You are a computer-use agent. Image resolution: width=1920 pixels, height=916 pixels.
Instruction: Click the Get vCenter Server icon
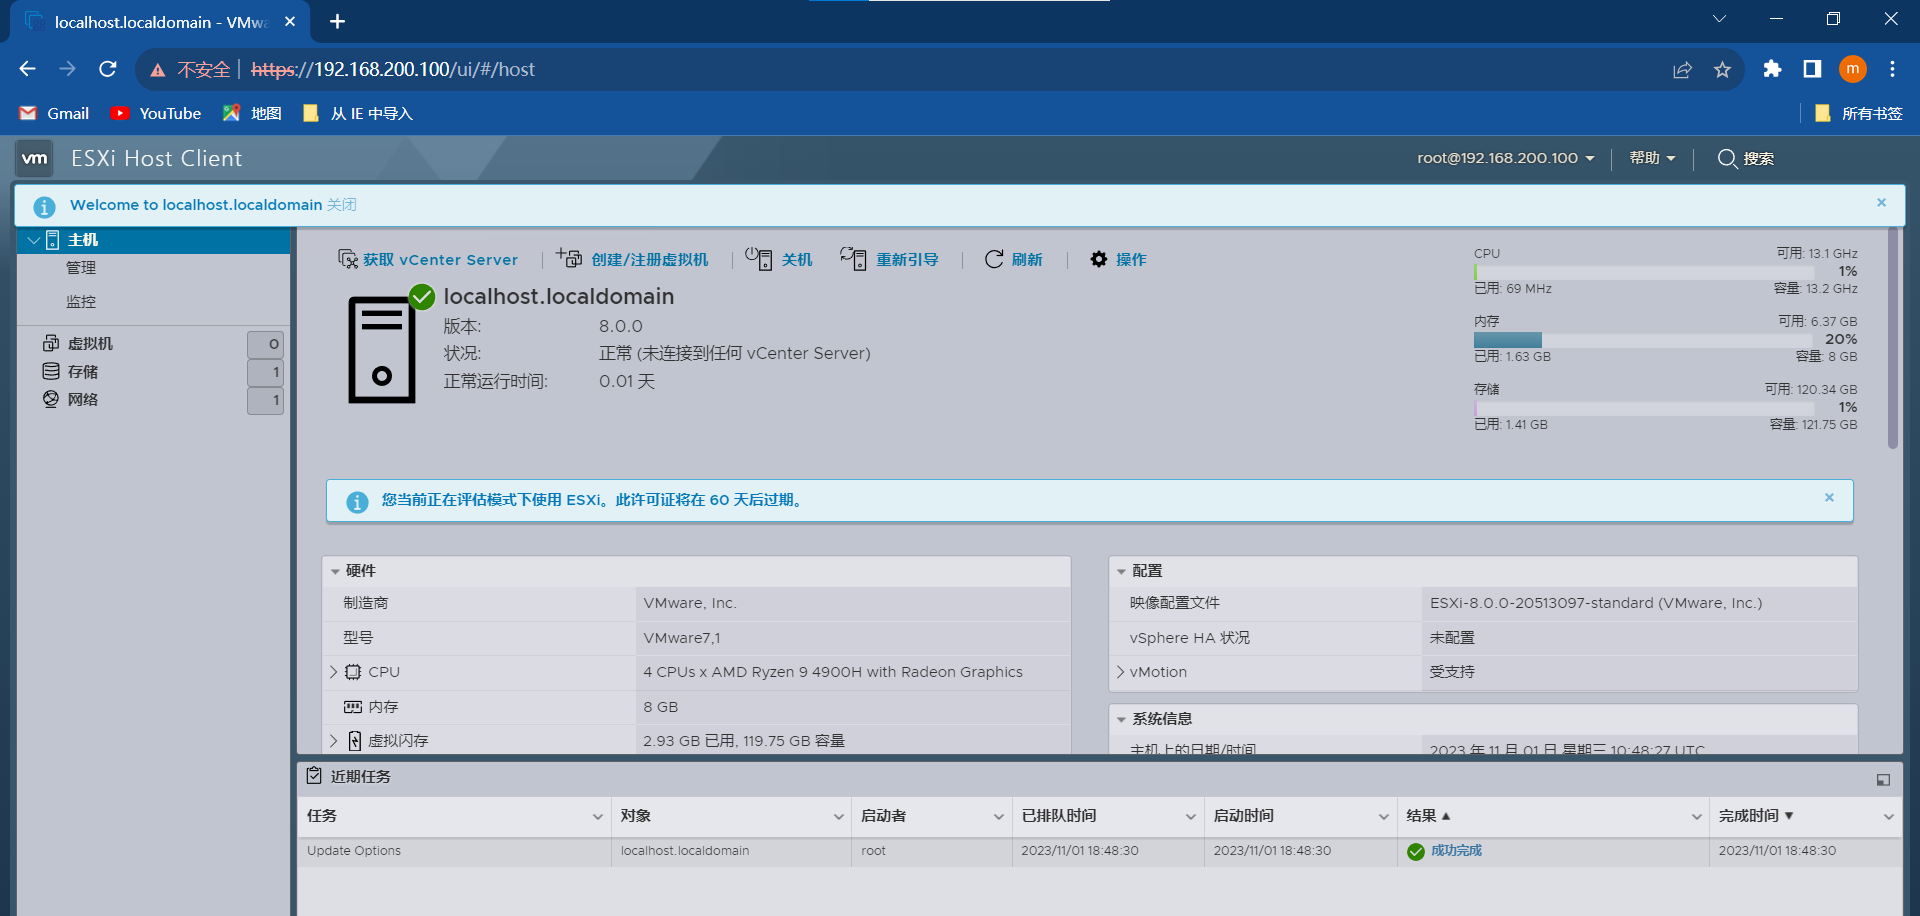point(347,259)
